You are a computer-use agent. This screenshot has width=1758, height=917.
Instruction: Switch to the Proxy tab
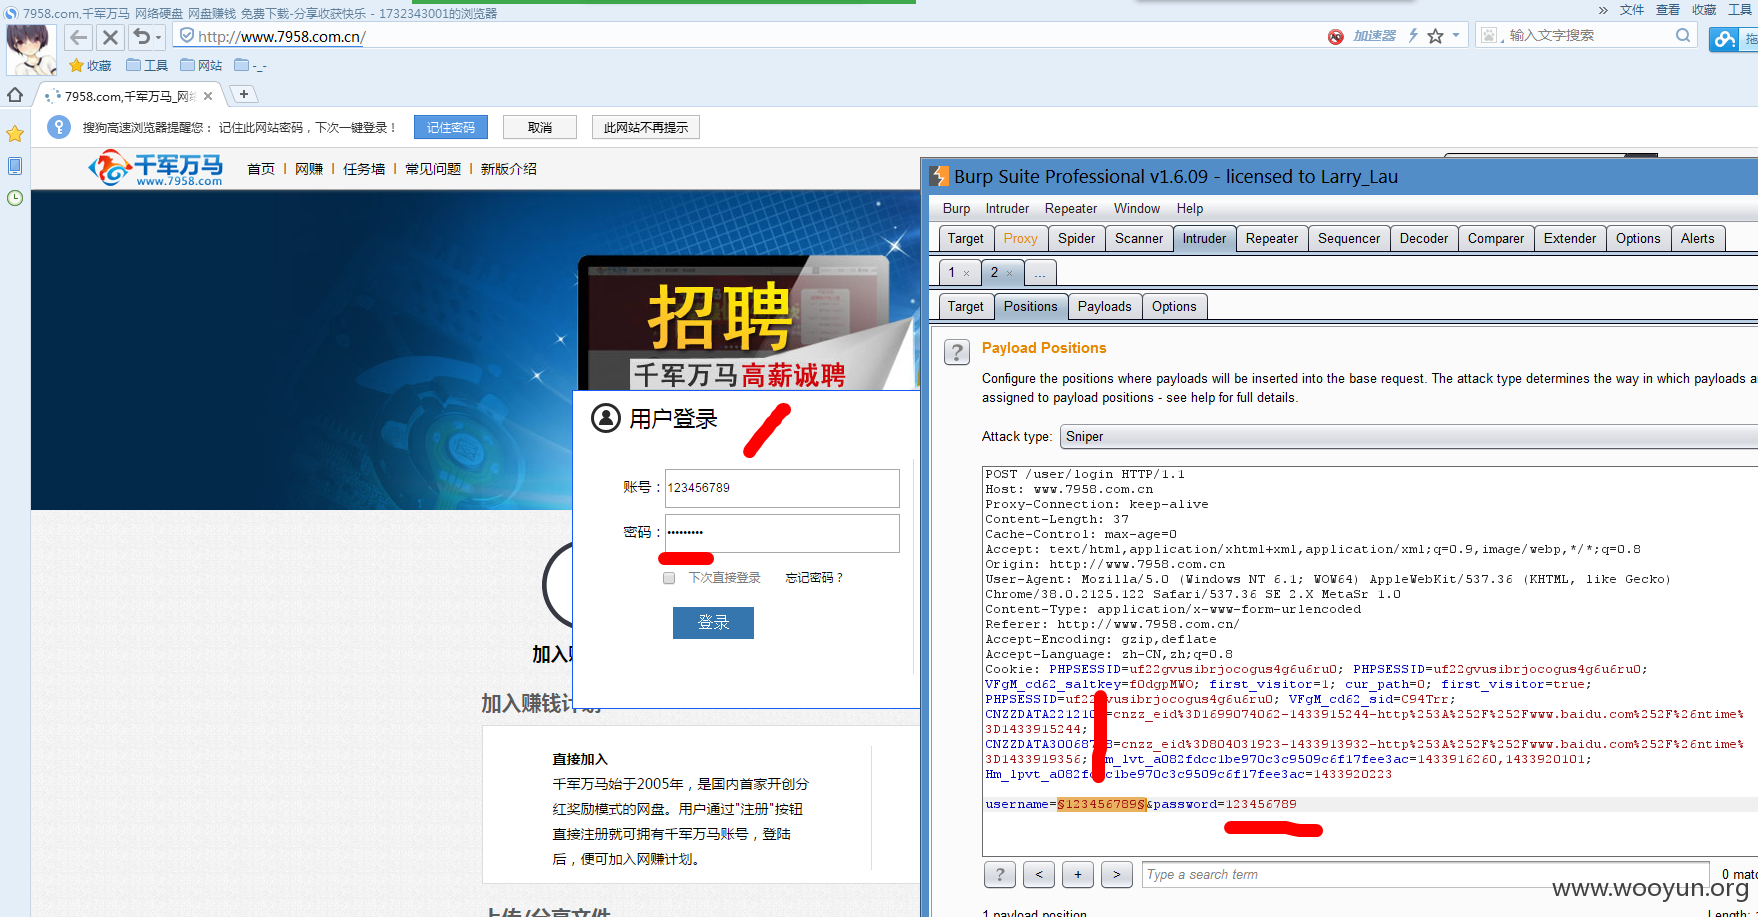pos(1020,238)
